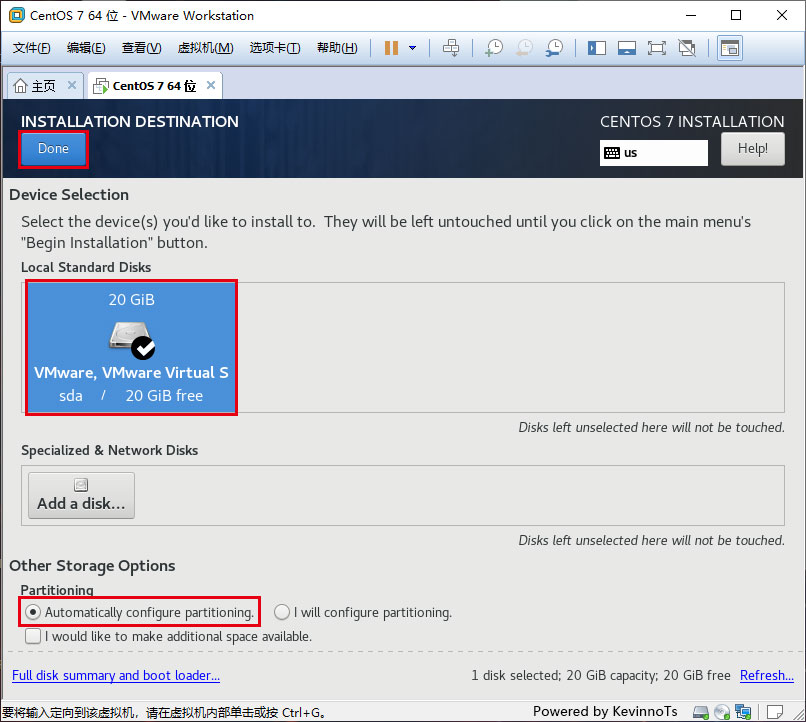Screen dimensions: 806x722
Task: Click the "Specialized & Network Disks" heading
Action: [109, 450]
